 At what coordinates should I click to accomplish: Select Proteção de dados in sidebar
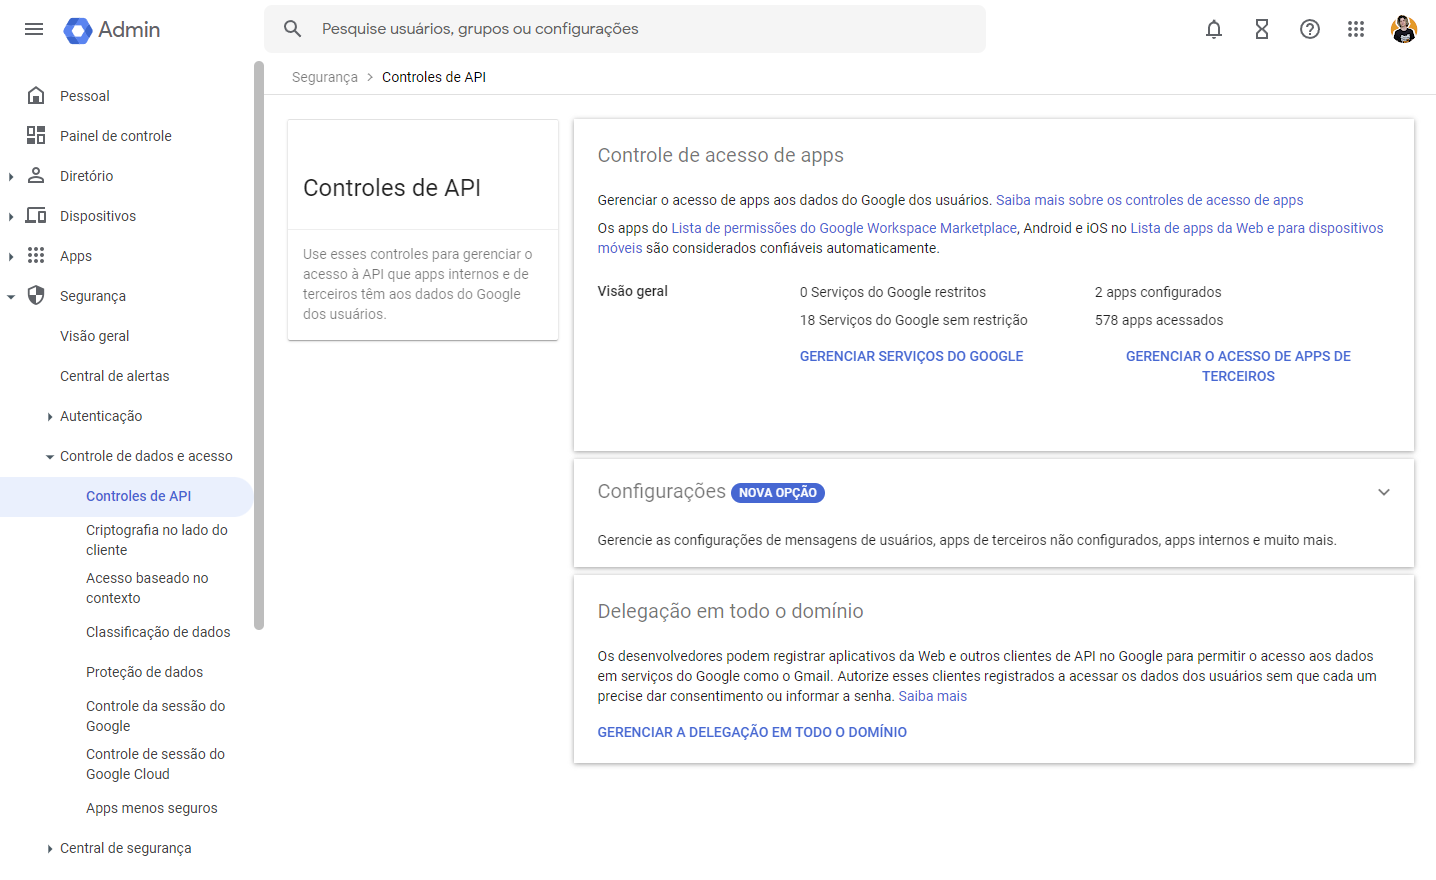click(x=144, y=672)
